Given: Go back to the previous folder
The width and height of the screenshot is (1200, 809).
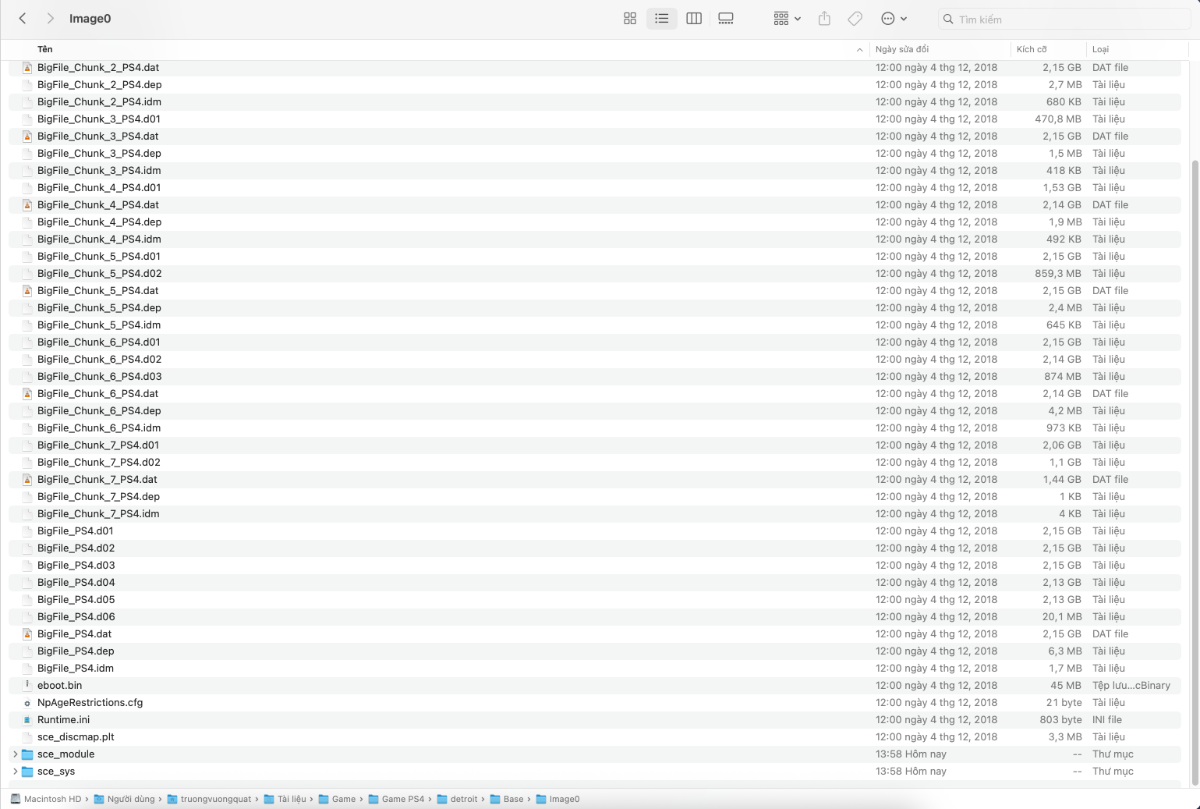Looking at the screenshot, I should 23,19.
